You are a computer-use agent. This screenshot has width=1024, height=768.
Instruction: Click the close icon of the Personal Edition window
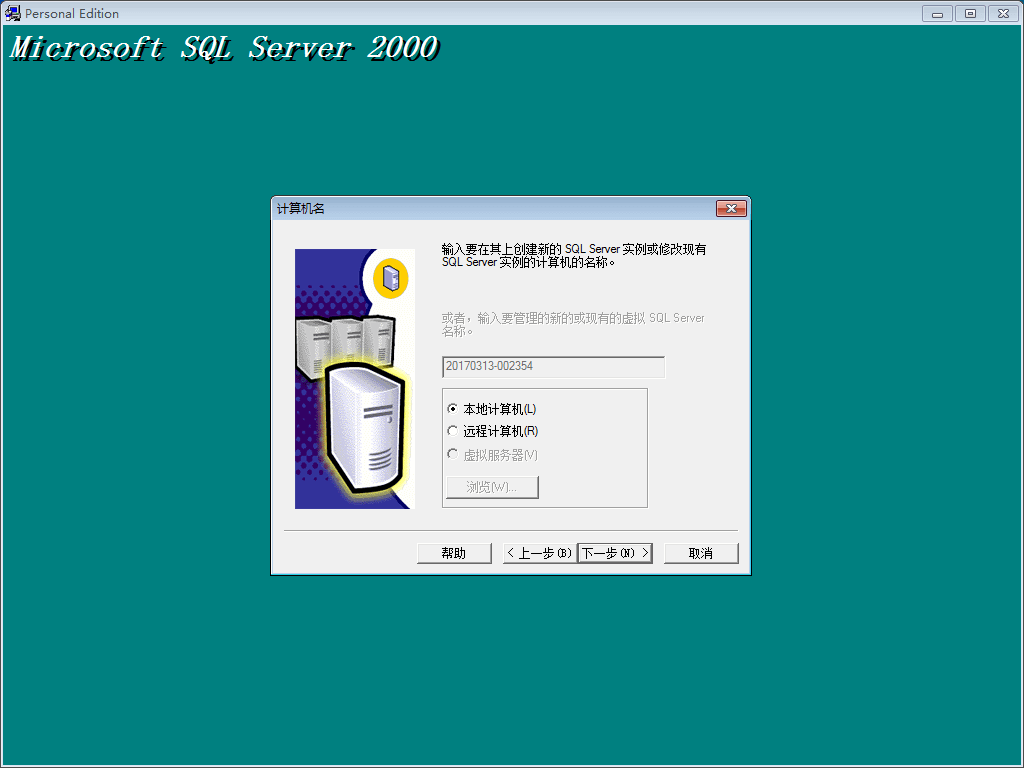pos(1003,13)
